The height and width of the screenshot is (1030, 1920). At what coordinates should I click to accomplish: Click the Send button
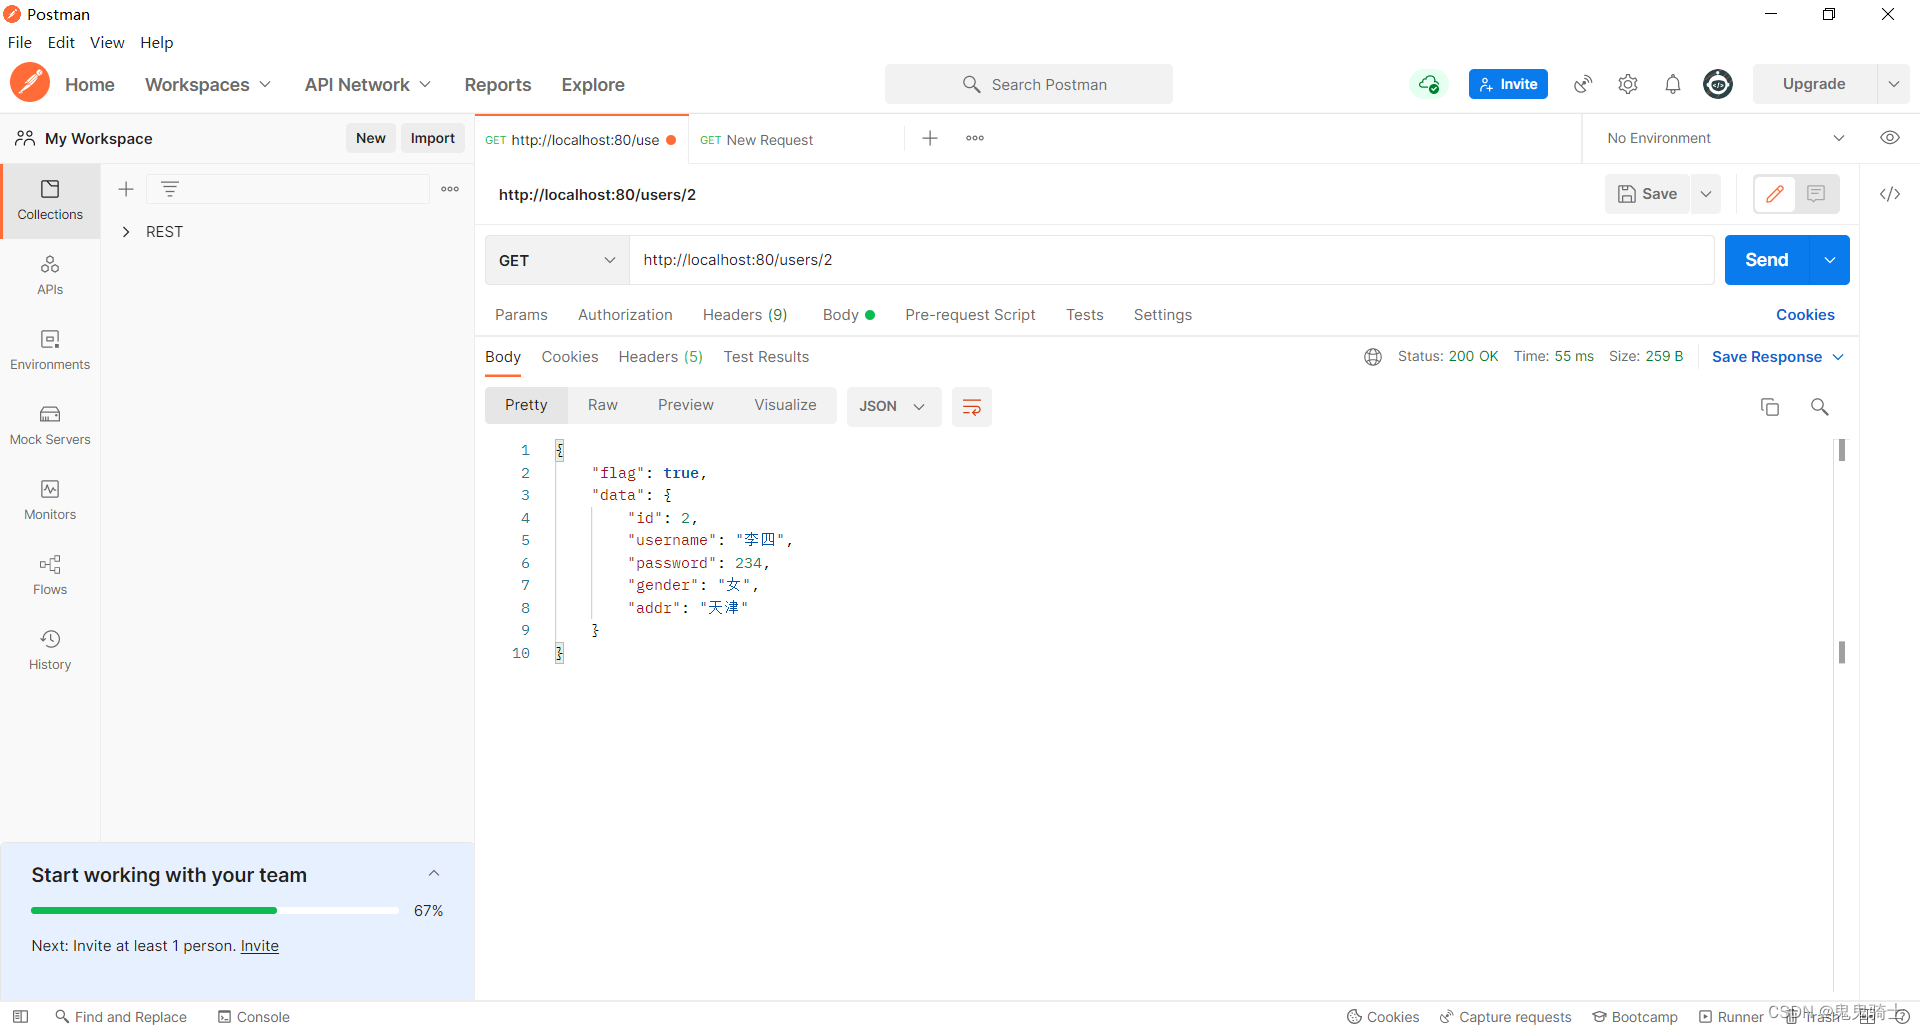pyautogui.click(x=1767, y=260)
